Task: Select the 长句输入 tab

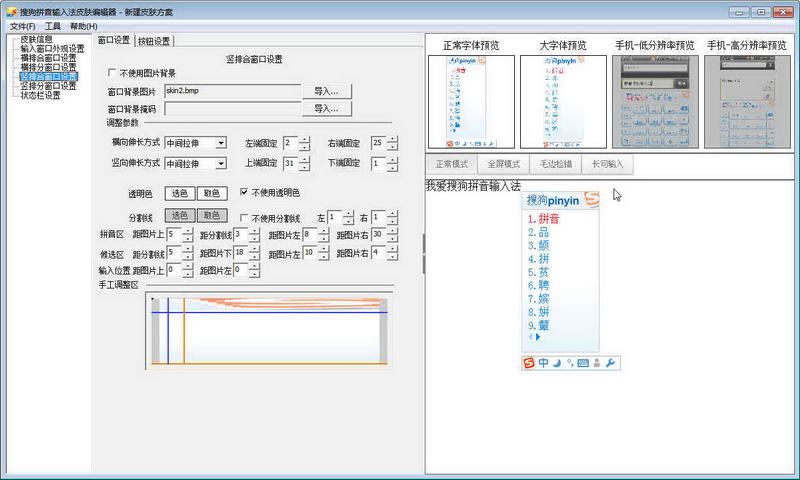Action: [x=607, y=164]
